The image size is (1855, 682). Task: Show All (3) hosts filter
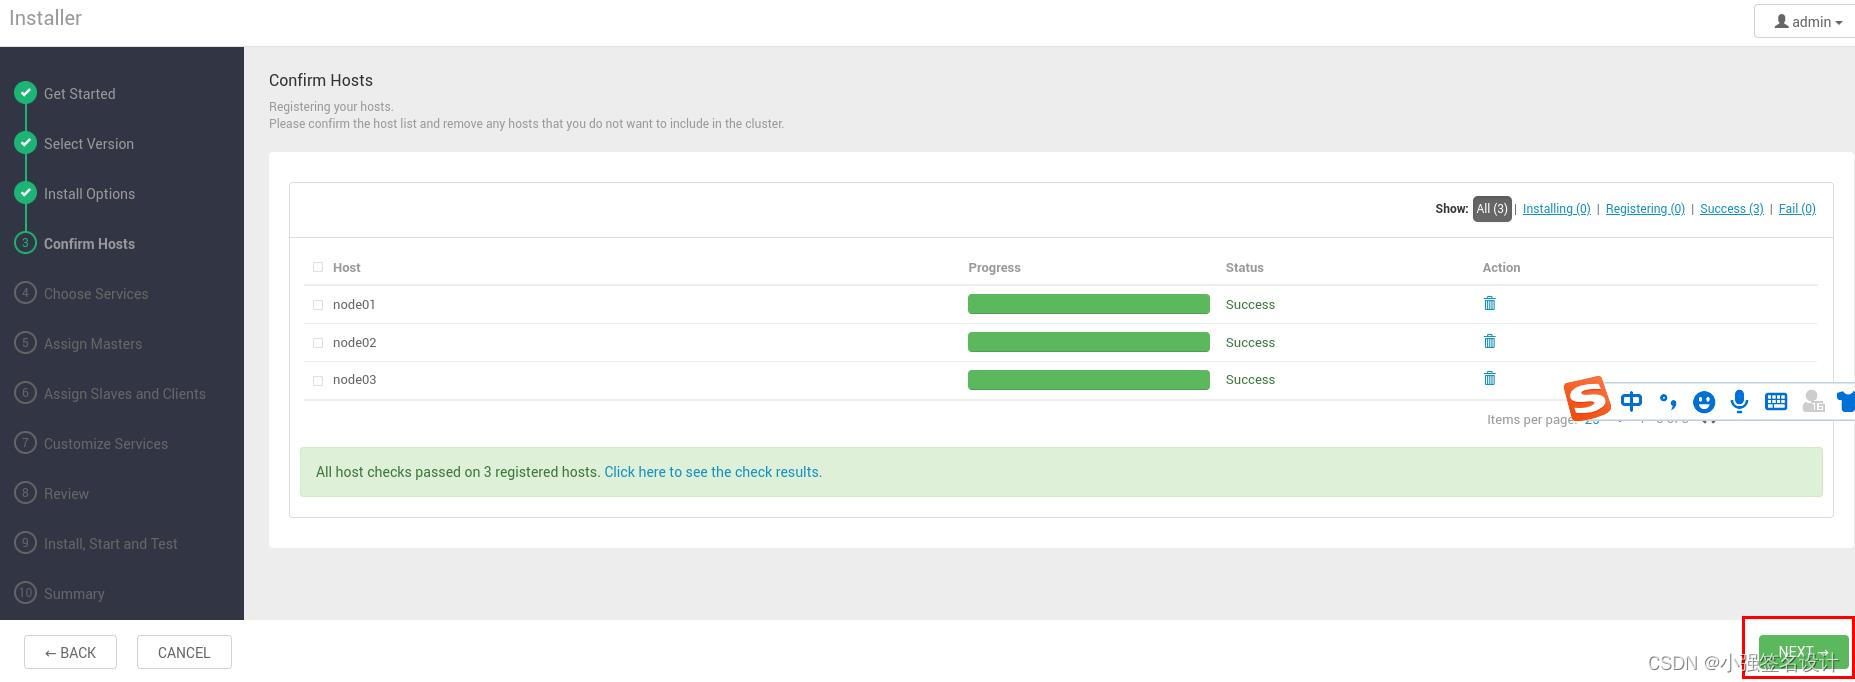(1492, 209)
